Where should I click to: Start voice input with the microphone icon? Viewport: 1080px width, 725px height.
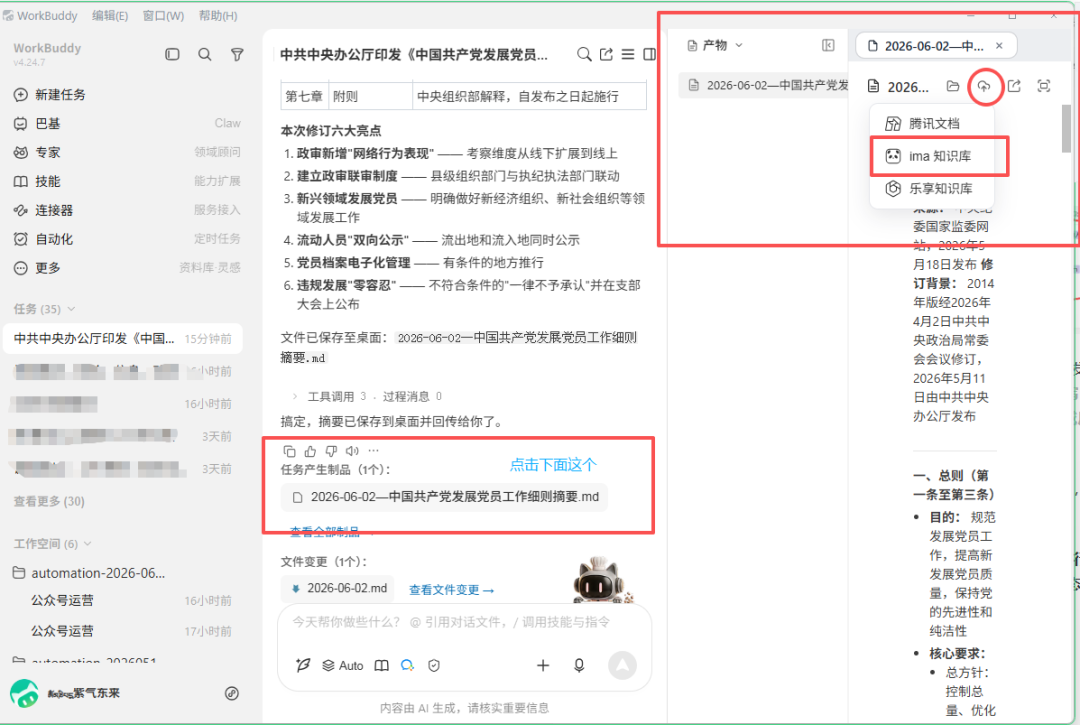[579, 665]
